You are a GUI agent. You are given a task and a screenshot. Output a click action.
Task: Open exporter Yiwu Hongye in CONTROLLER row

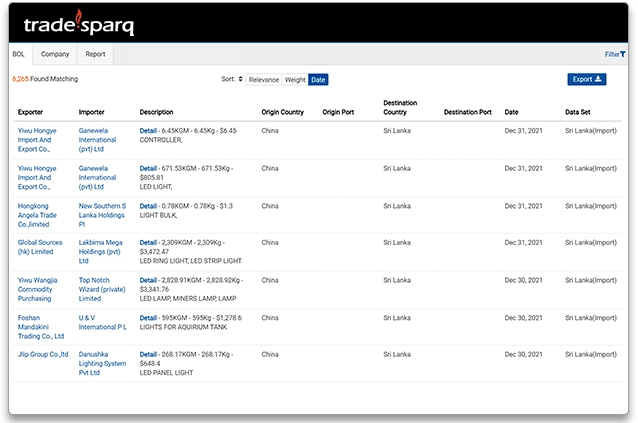(37, 140)
